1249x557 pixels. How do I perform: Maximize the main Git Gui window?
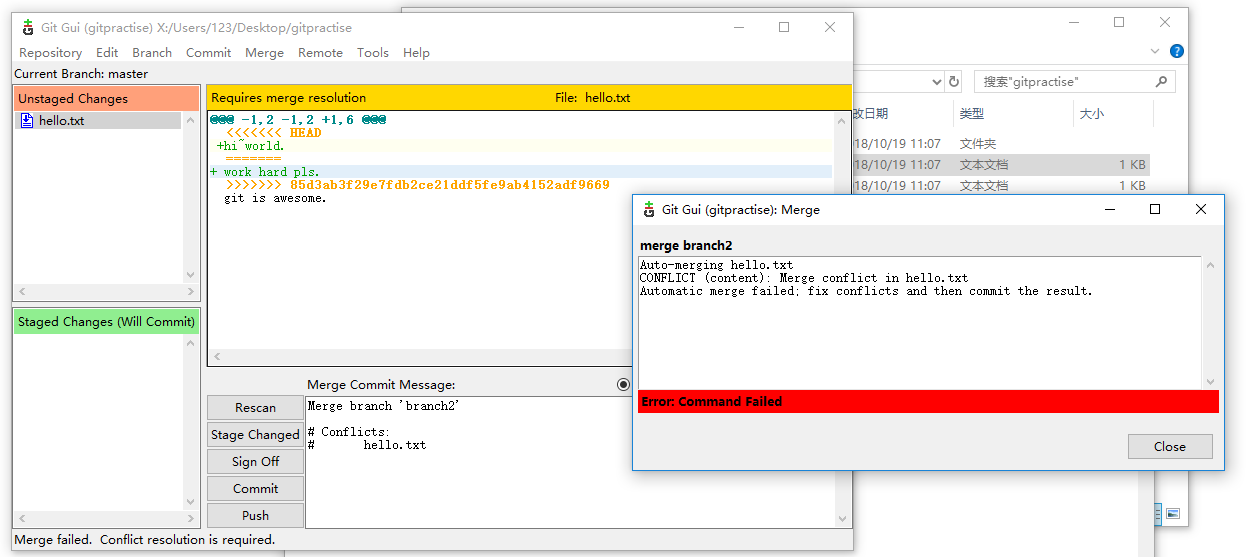[x=784, y=27]
